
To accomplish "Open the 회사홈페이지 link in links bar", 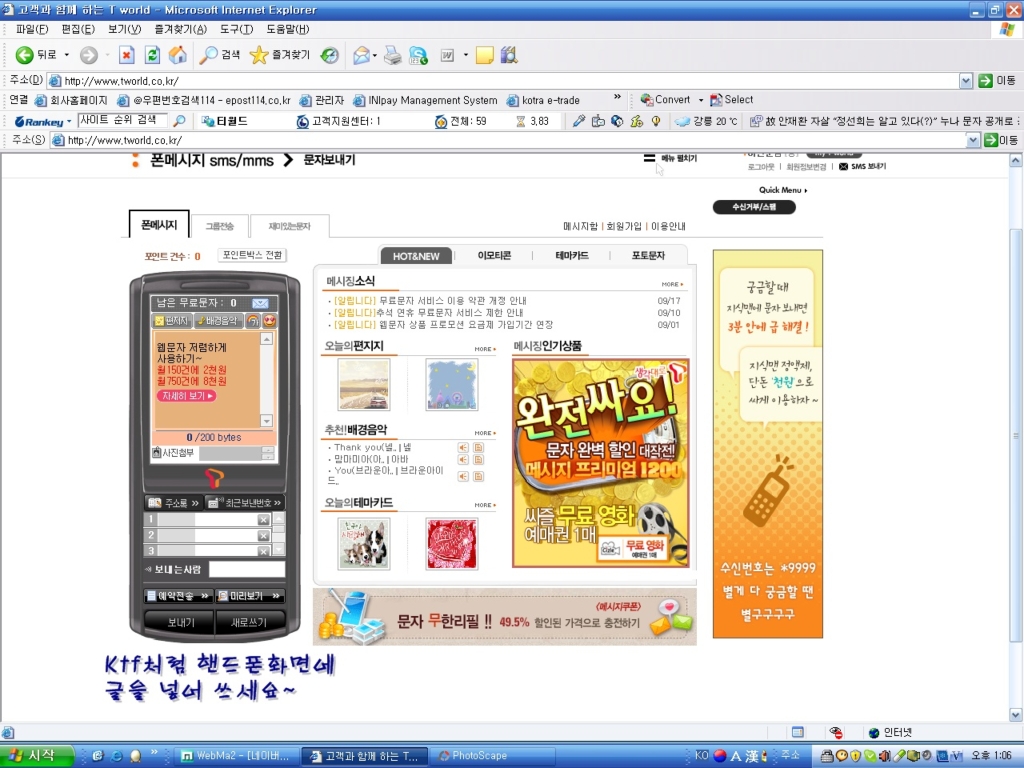I will [71, 100].
